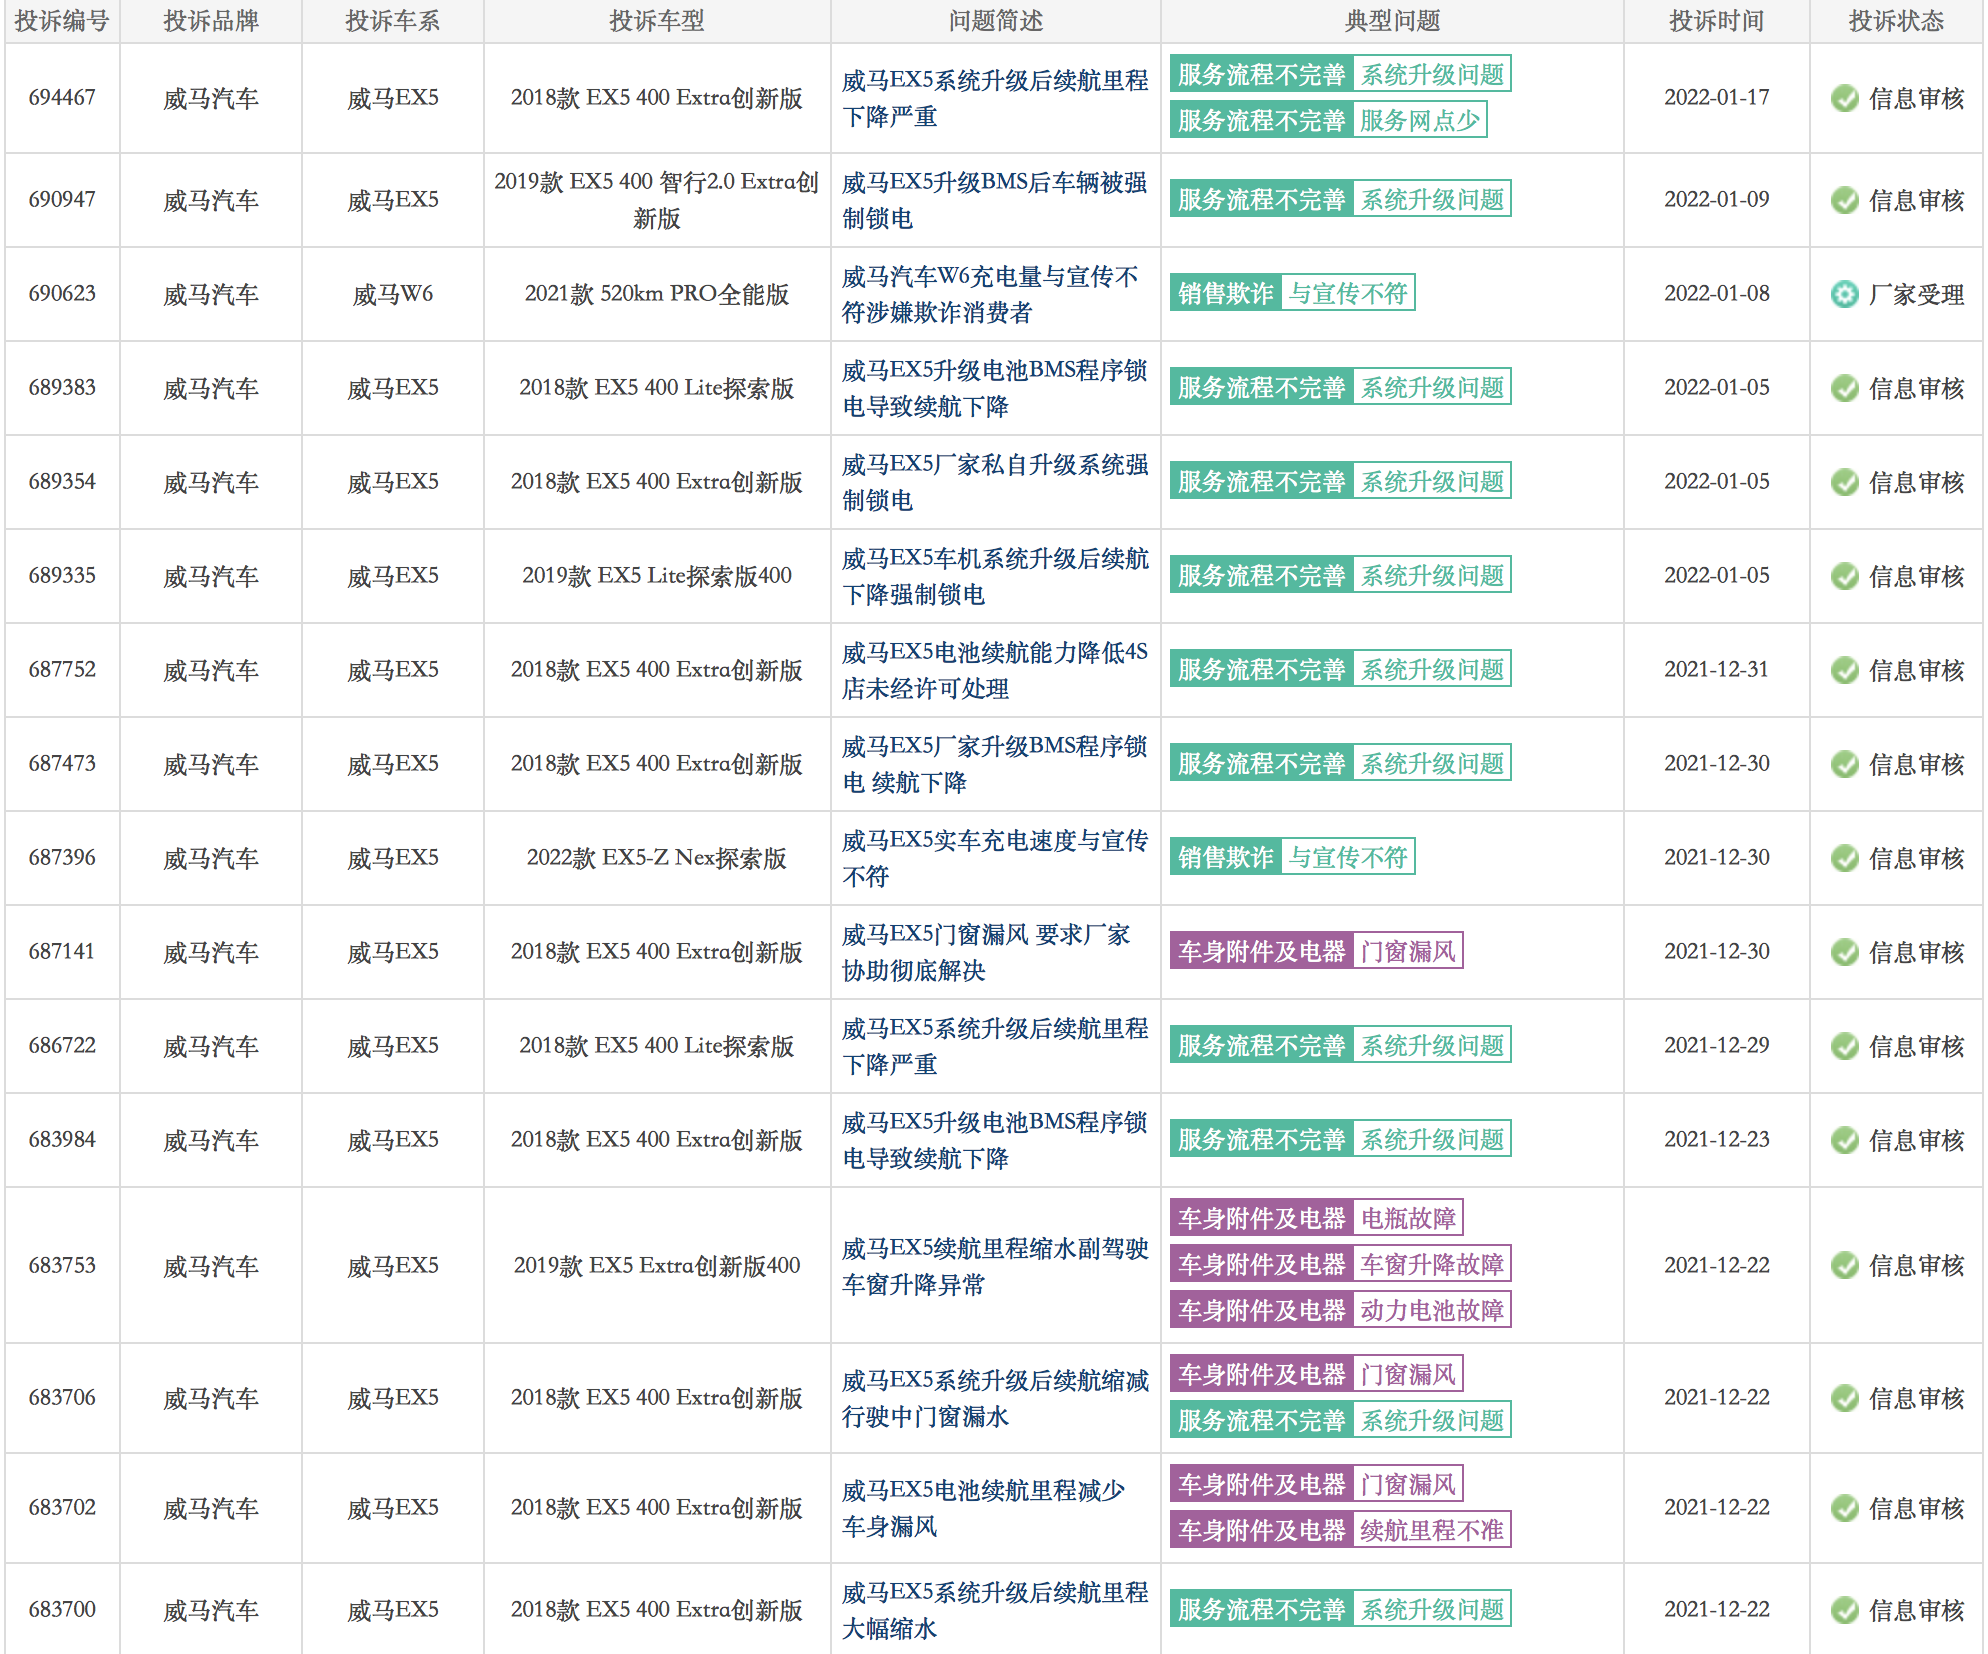Image resolution: width=1988 pixels, height=1654 pixels.
Task: Open complaint link '威马EX5升级BMS后车辆被强制锁电'
Action: 995,200
